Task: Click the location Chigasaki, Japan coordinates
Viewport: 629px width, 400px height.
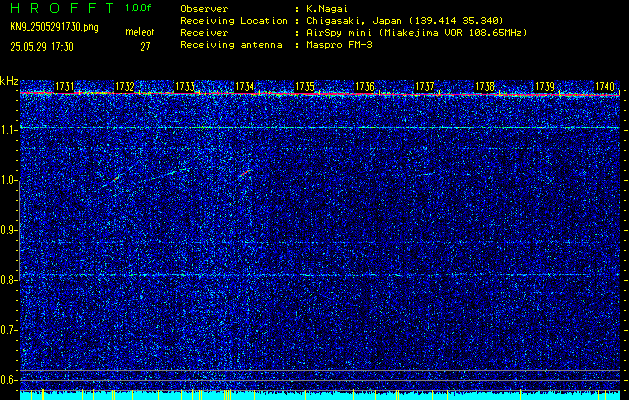Action: pos(405,21)
